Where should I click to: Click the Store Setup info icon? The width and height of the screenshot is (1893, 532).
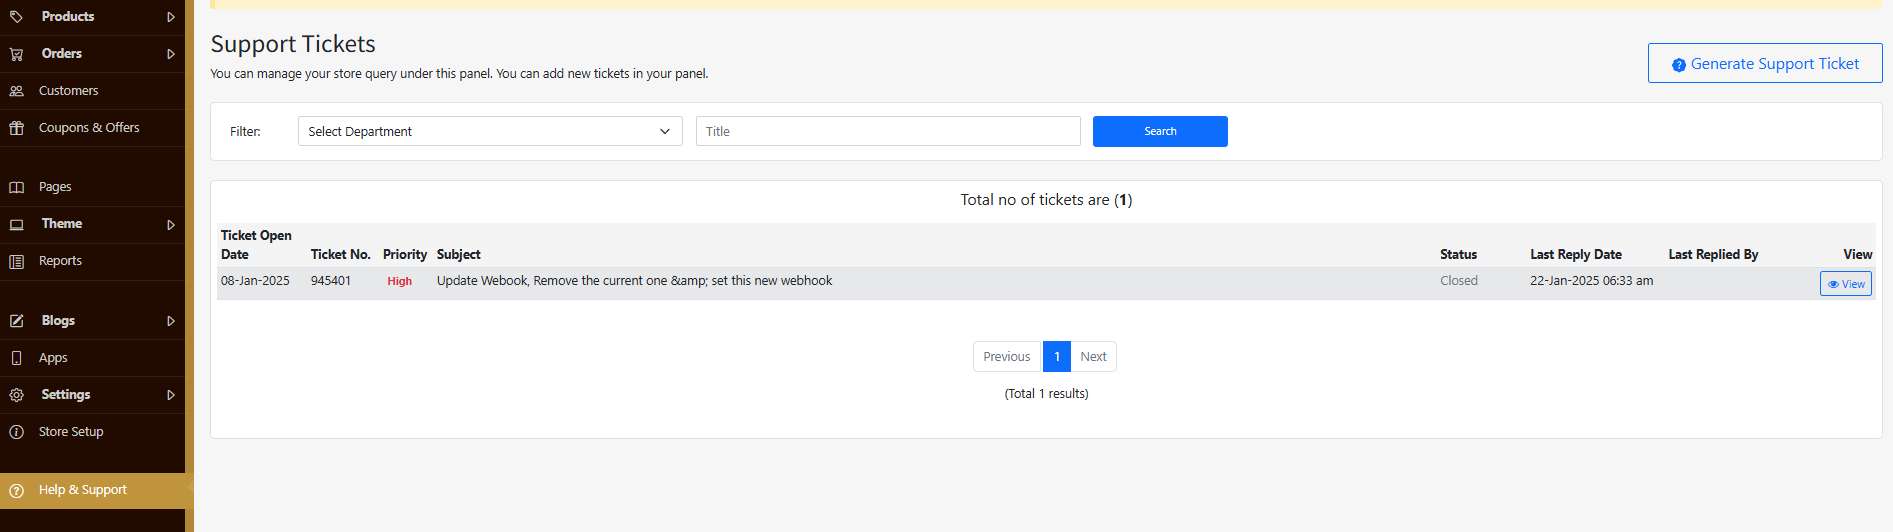click(x=16, y=432)
